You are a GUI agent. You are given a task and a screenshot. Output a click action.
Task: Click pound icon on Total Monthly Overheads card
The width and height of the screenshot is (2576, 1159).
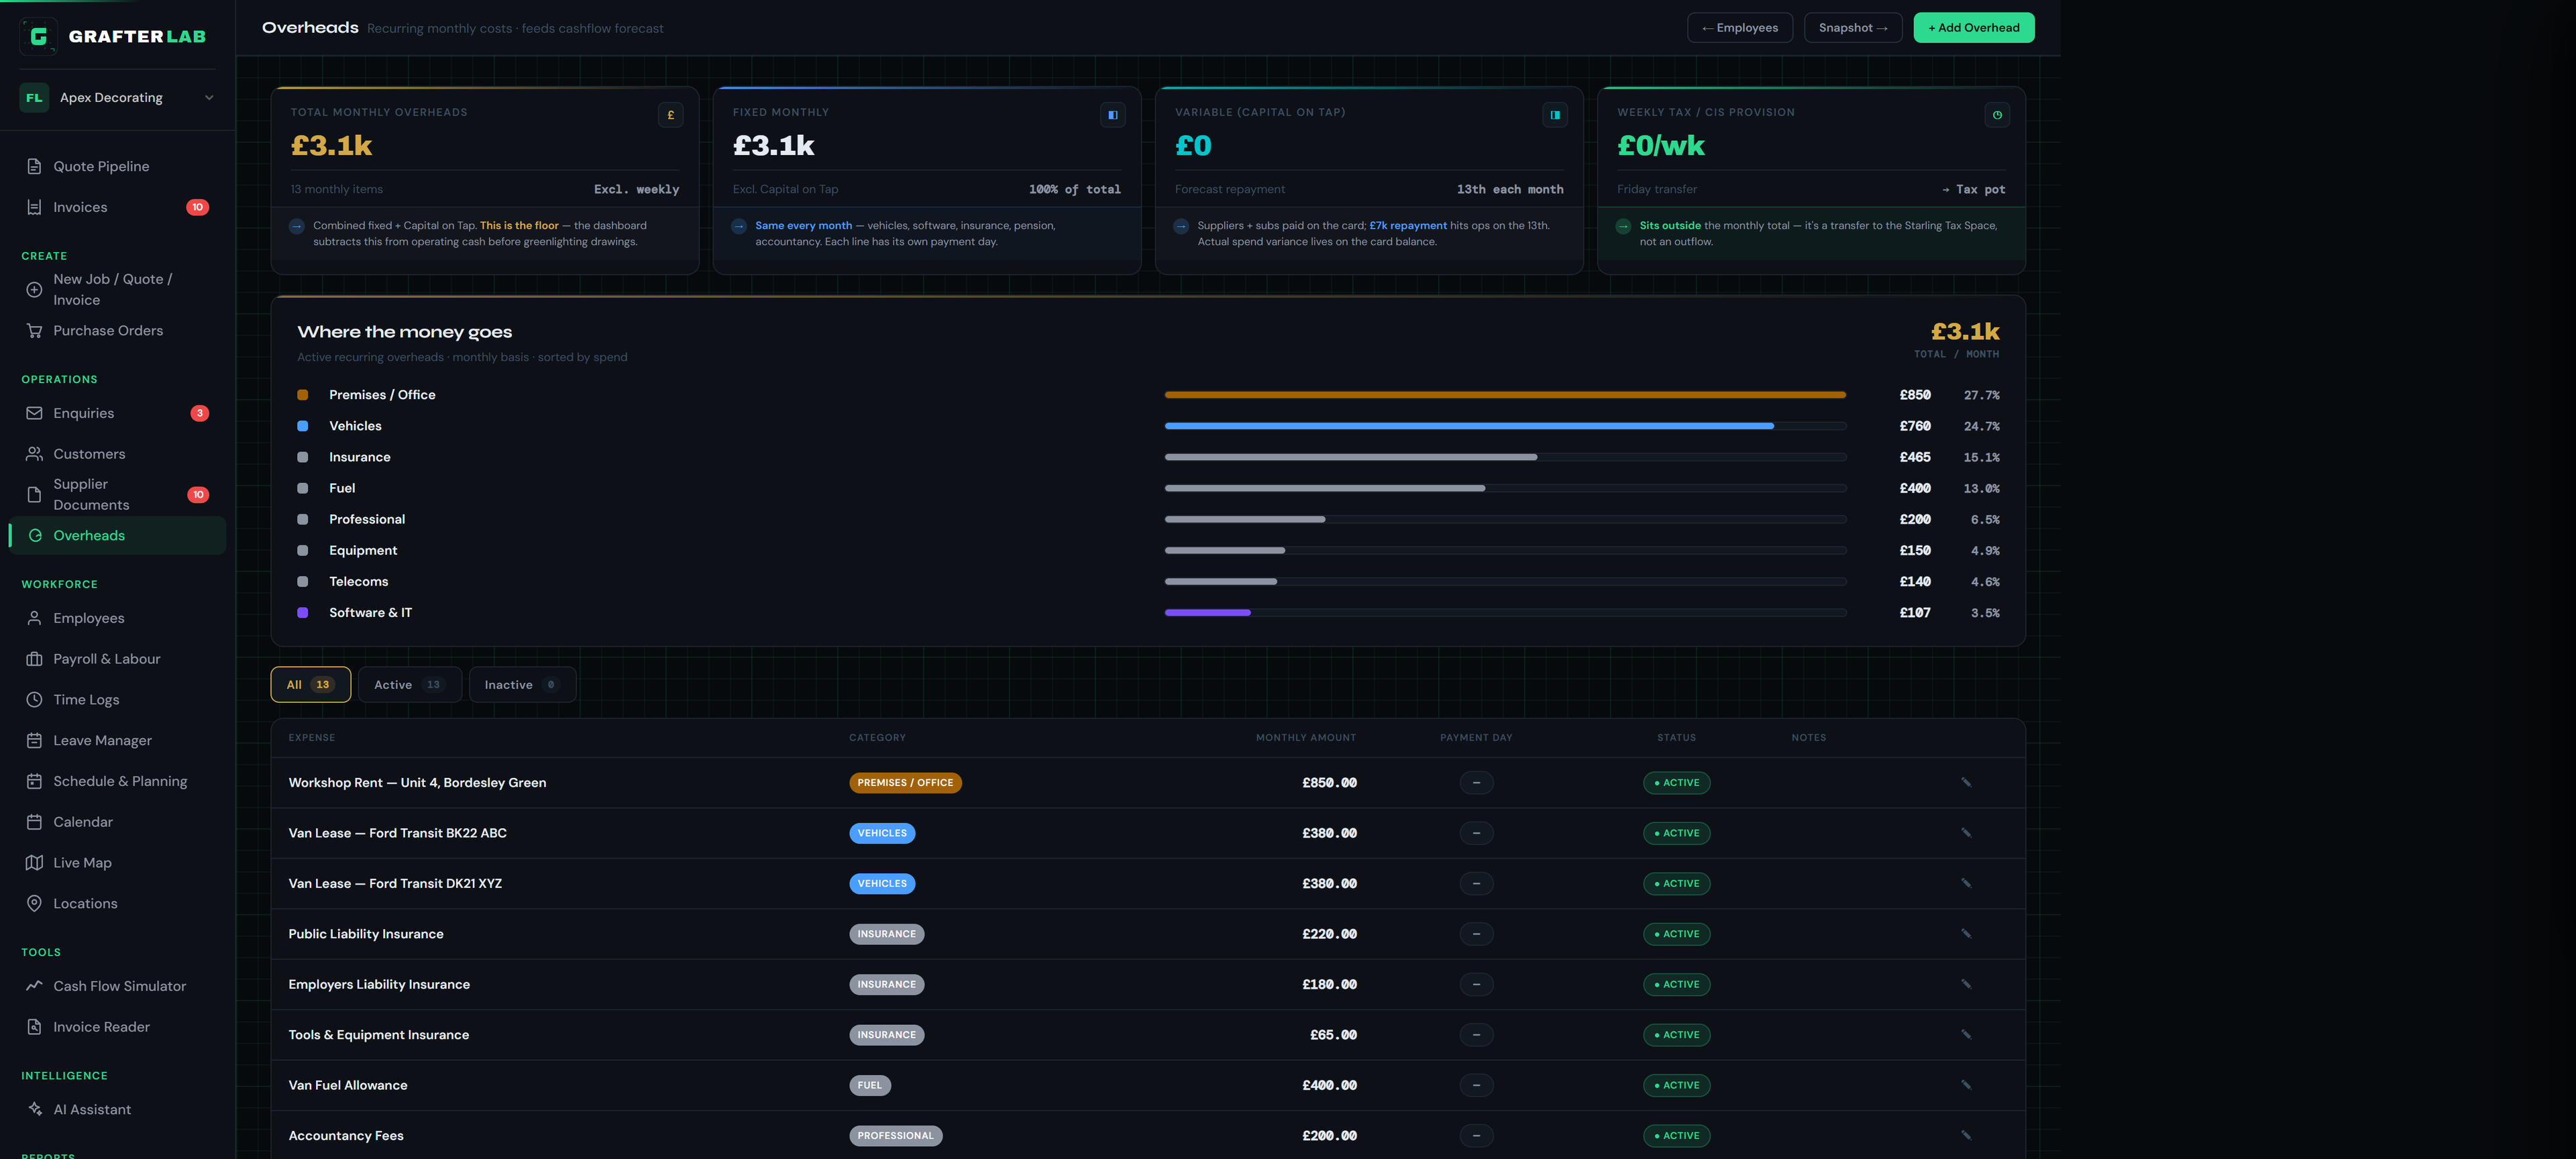(670, 115)
